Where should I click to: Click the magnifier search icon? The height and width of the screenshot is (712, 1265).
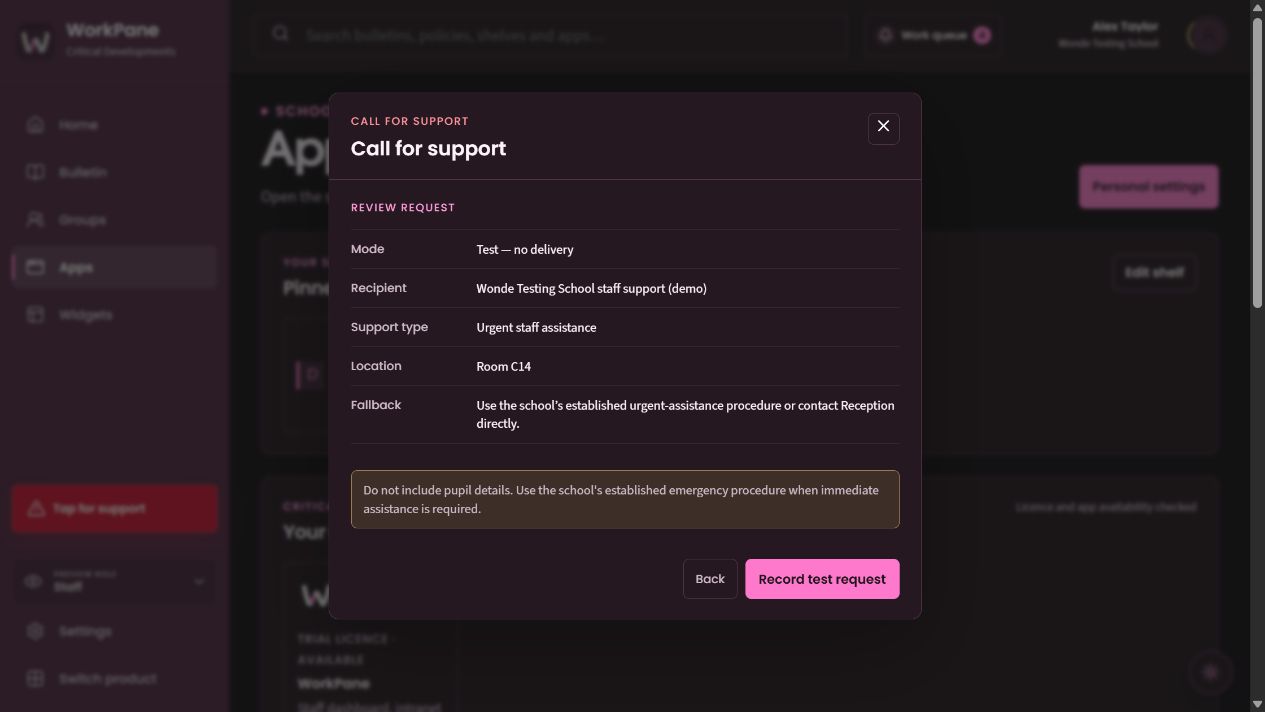point(281,34)
